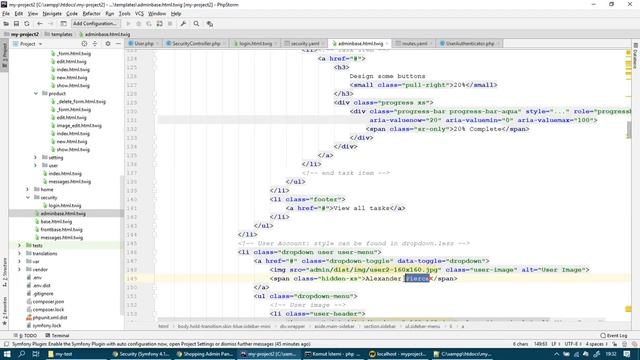Click the Search Everywhere magnifier icon

[196, 24]
